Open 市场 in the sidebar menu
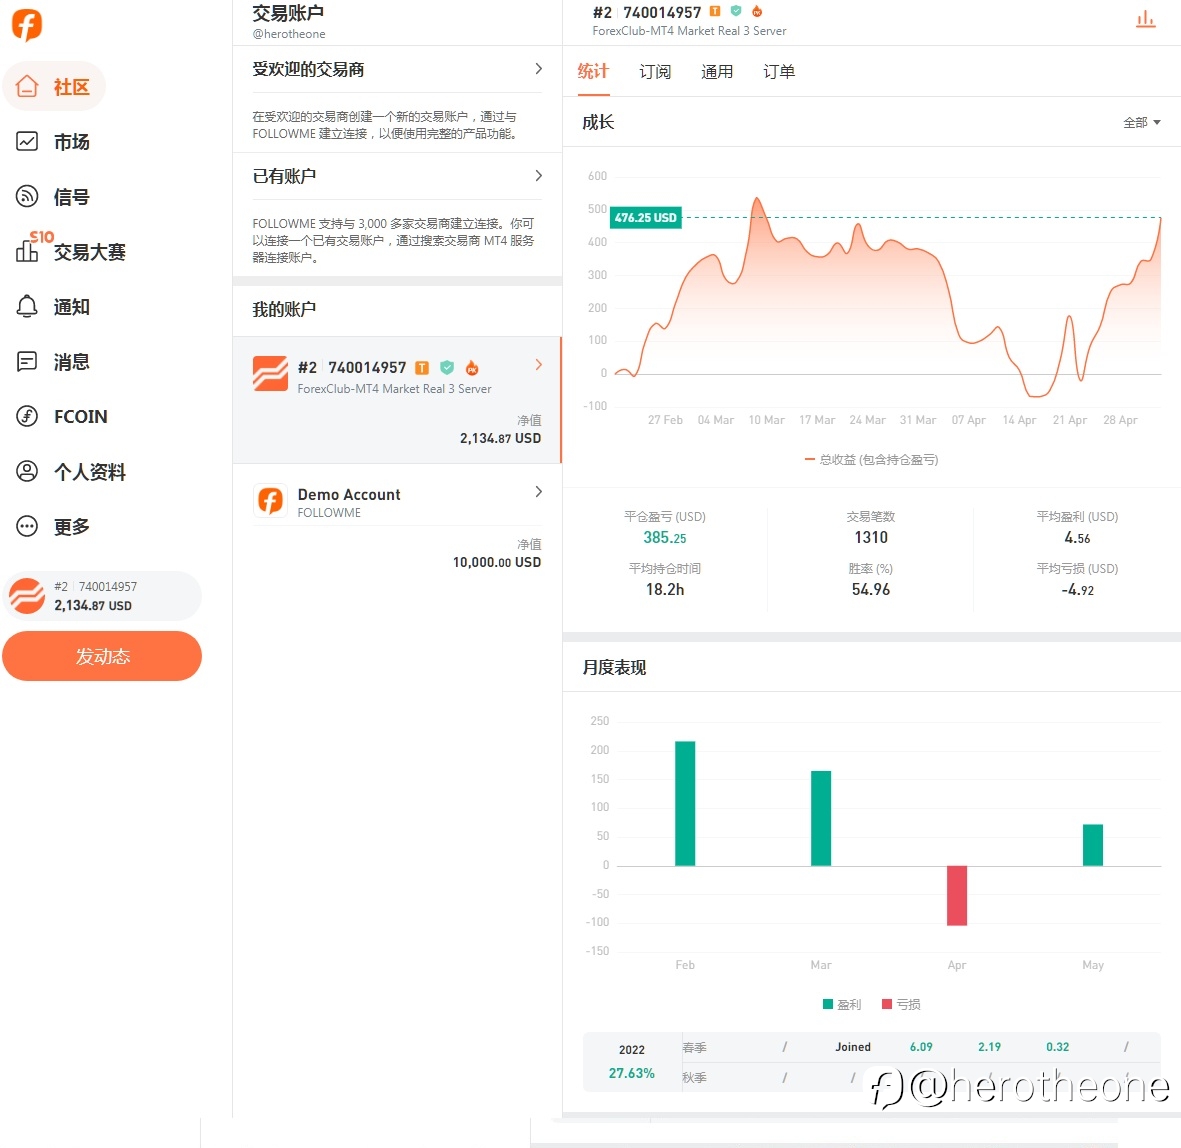This screenshot has height=1148, width=1181. click(x=72, y=142)
